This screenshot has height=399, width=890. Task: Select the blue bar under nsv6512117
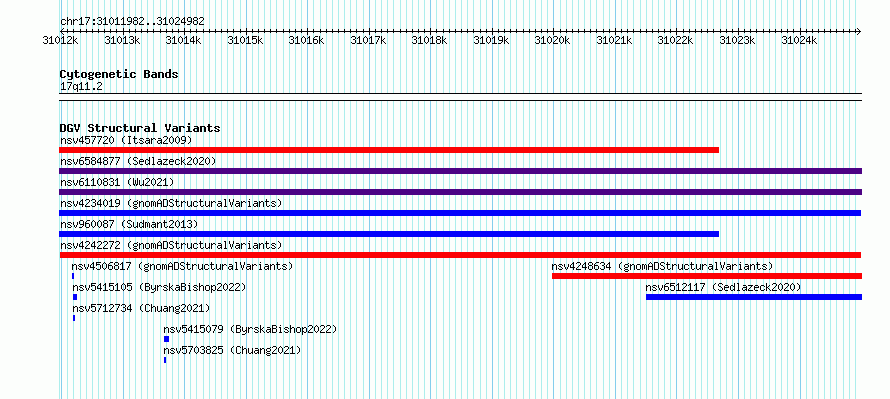pyautogui.click(x=754, y=297)
